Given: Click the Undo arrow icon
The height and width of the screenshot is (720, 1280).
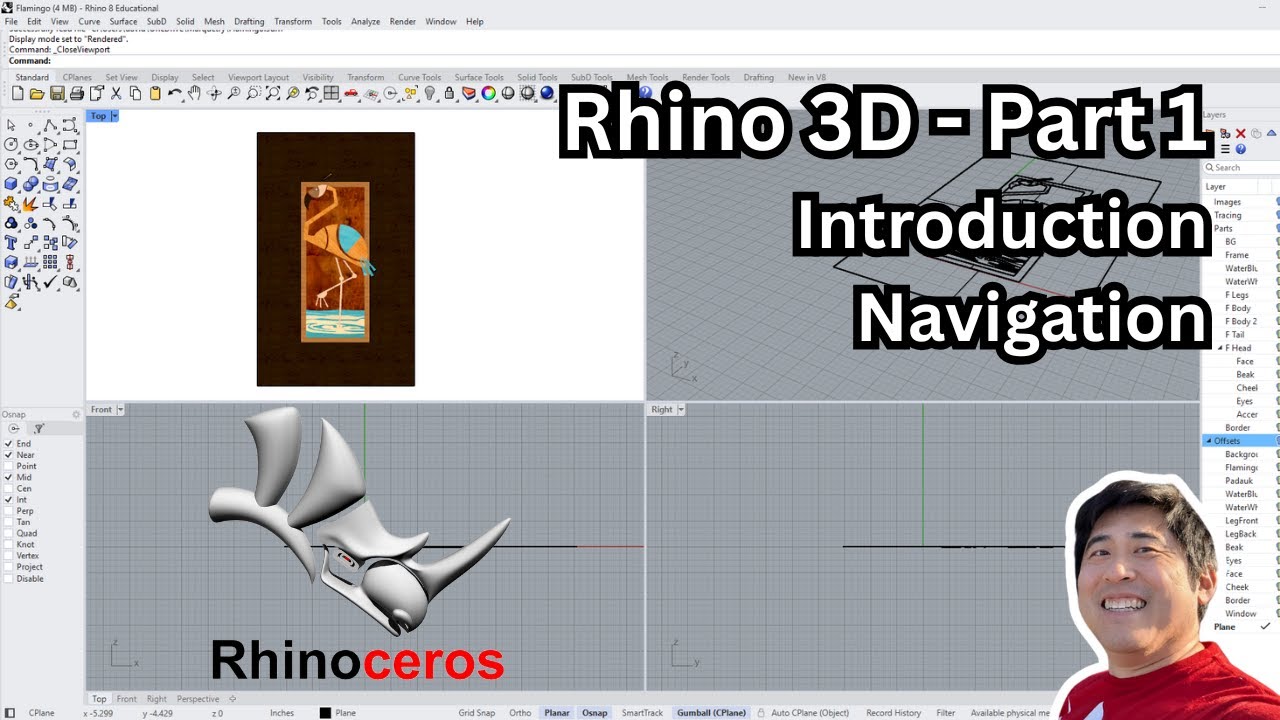Looking at the screenshot, I should (175, 93).
